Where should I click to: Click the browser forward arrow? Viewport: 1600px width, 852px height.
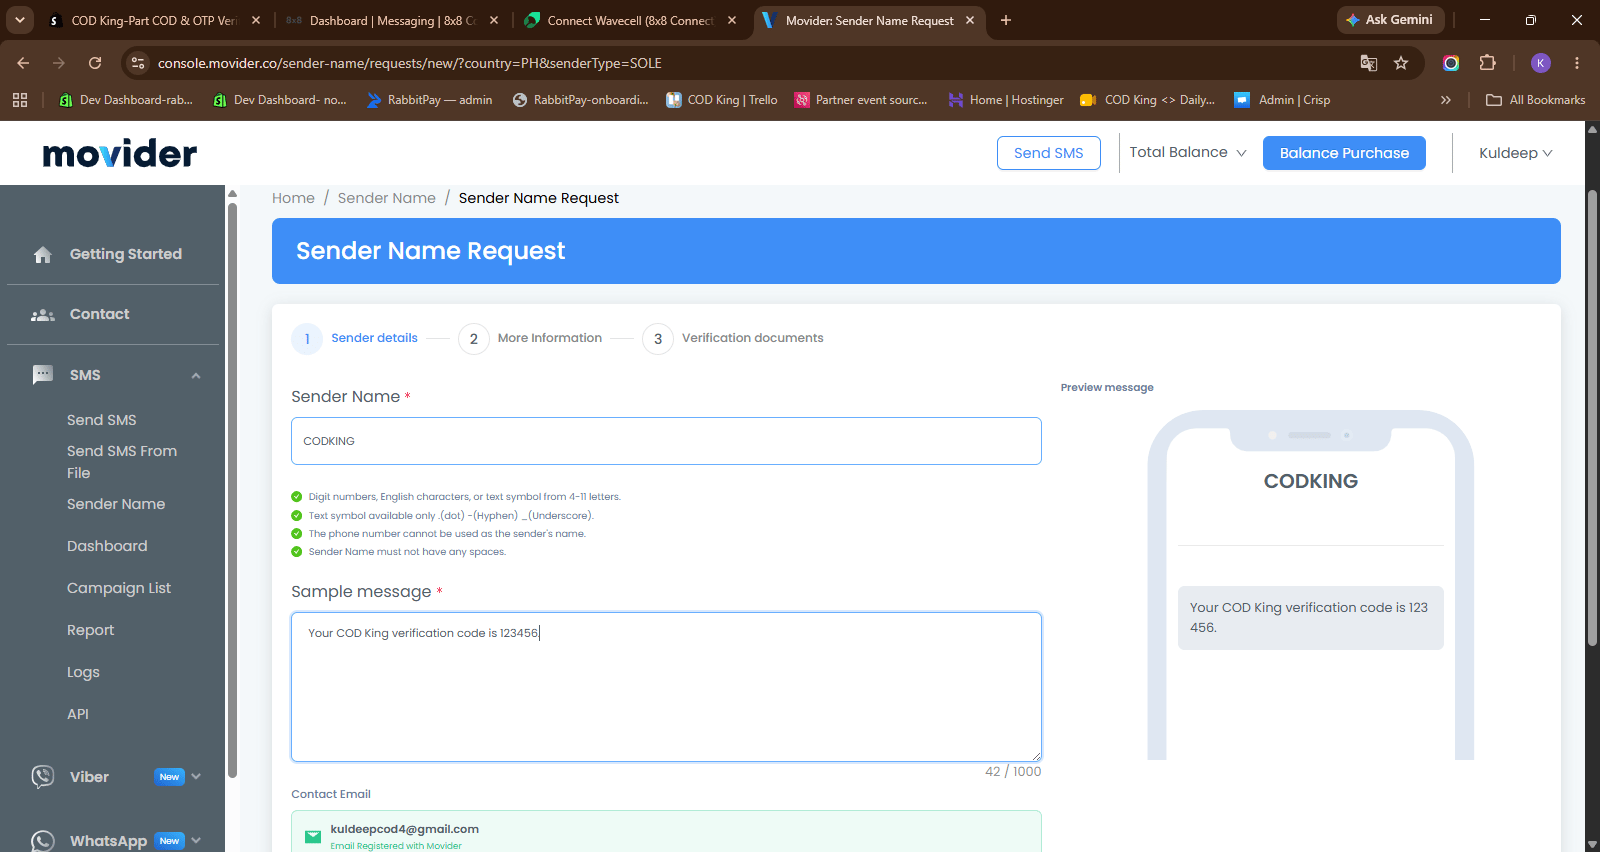[59, 63]
